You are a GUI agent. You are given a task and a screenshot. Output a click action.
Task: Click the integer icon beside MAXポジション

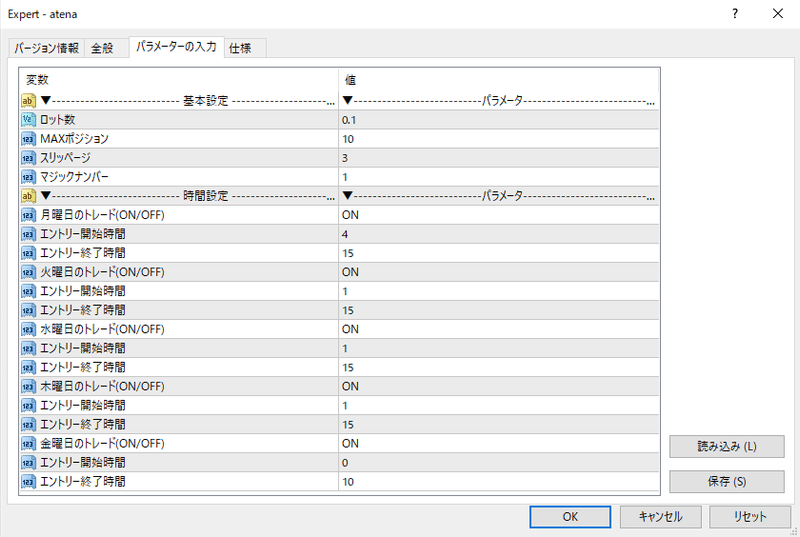[x=28, y=139]
